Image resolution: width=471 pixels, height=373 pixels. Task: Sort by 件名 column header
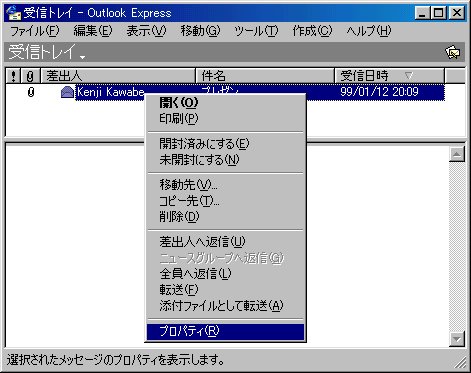coord(265,76)
